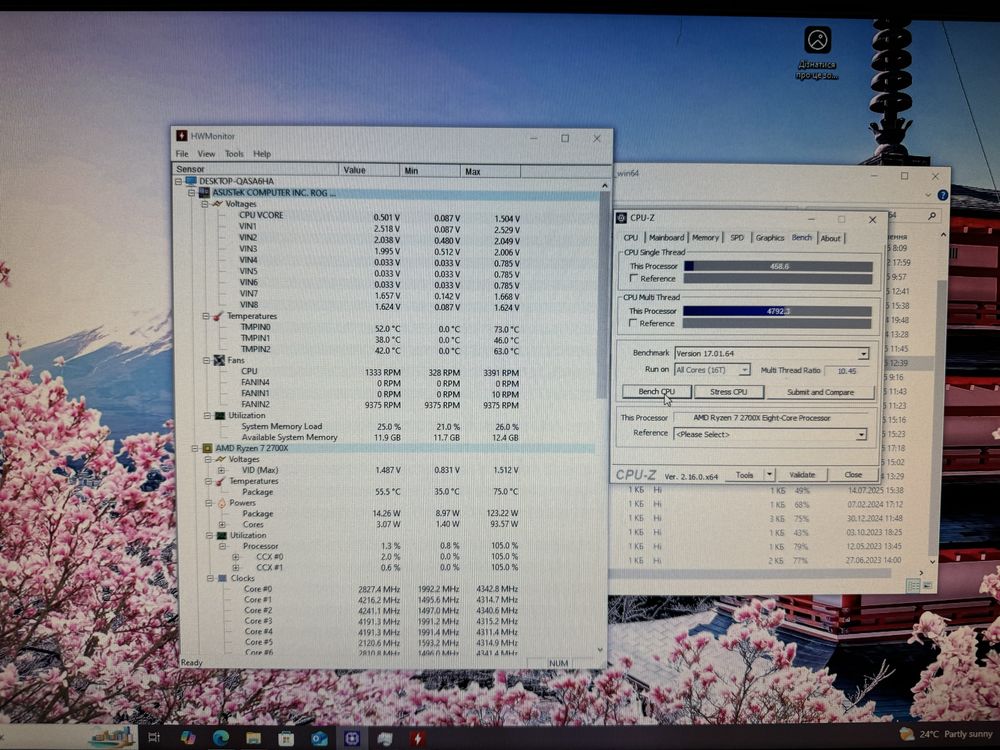Switch to the Mainboard tab in CPU-Z
The width and height of the screenshot is (1000, 750).
[666, 238]
